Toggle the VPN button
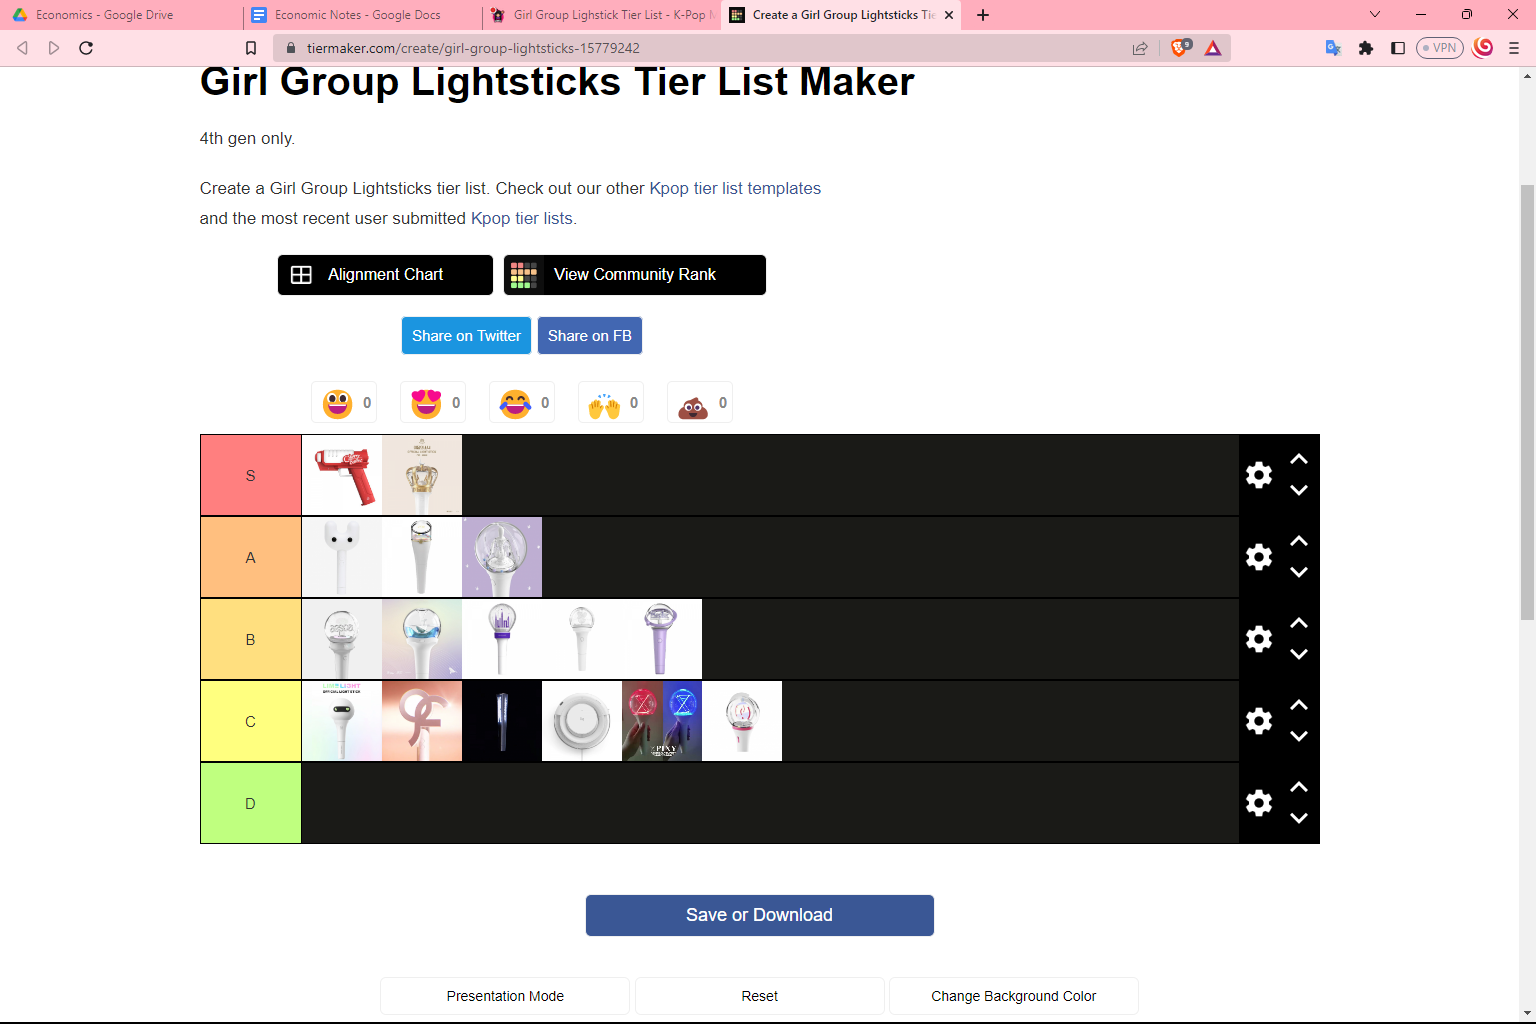This screenshot has width=1536, height=1024. 1440,48
